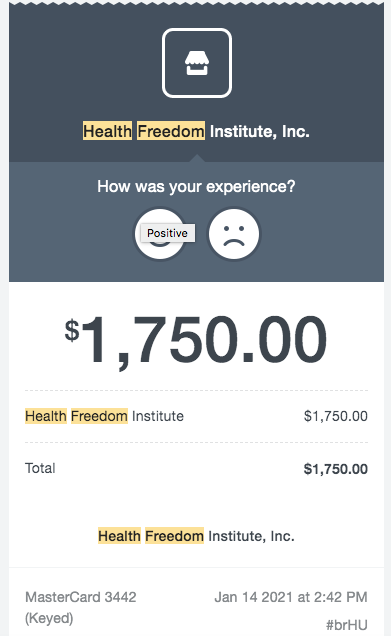This screenshot has height=636, width=391.
Task: Click the dollar sign before the large amount
Action: tap(72, 330)
